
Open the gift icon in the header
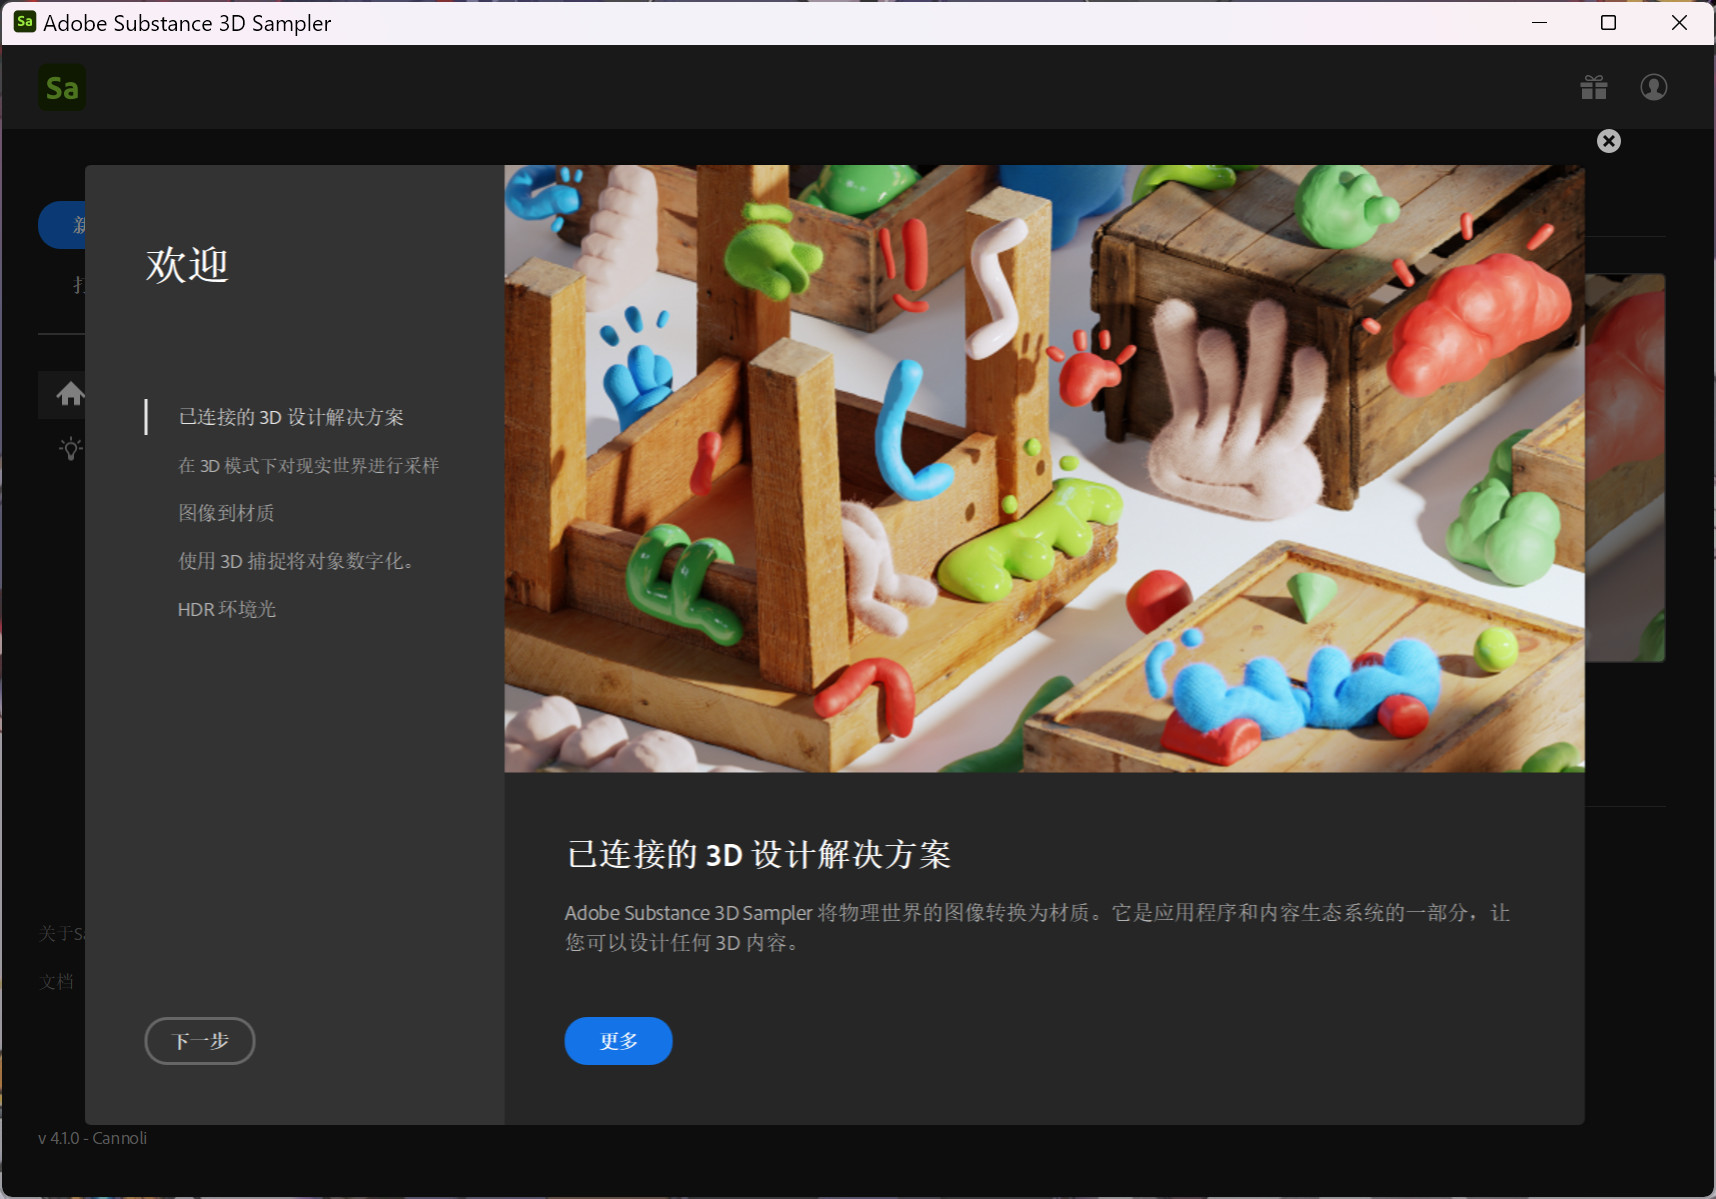(1593, 88)
